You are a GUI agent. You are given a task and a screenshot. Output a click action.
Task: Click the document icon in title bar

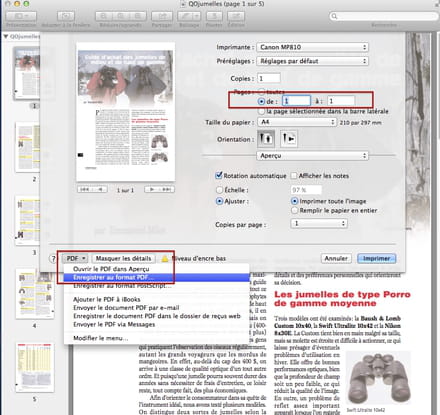[x=183, y=4]
